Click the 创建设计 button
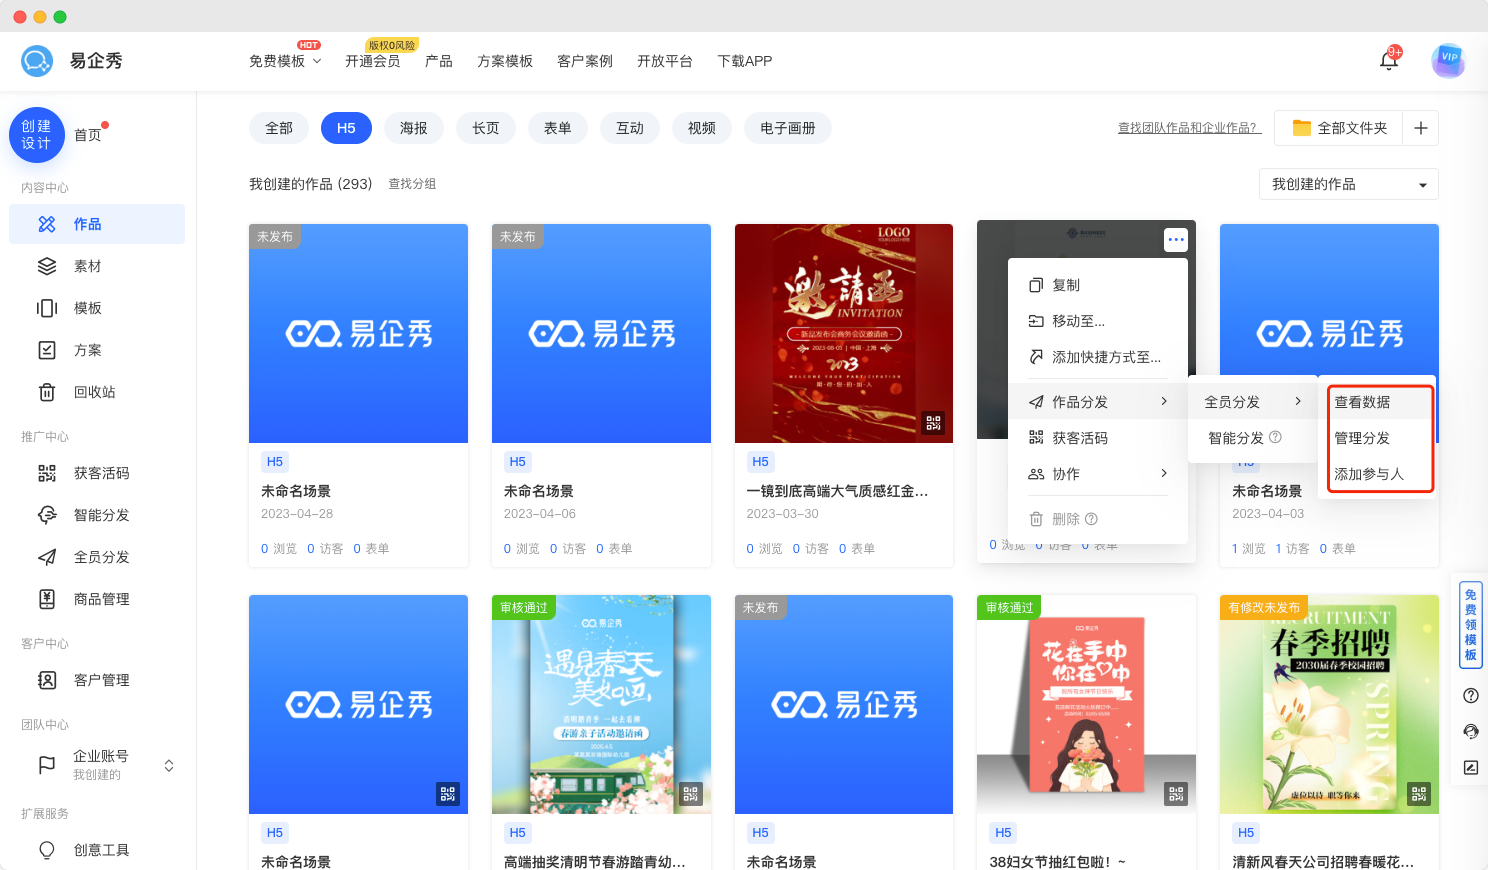The height and width of the screenshot is (870, 1488). click(x=37, y=135)
